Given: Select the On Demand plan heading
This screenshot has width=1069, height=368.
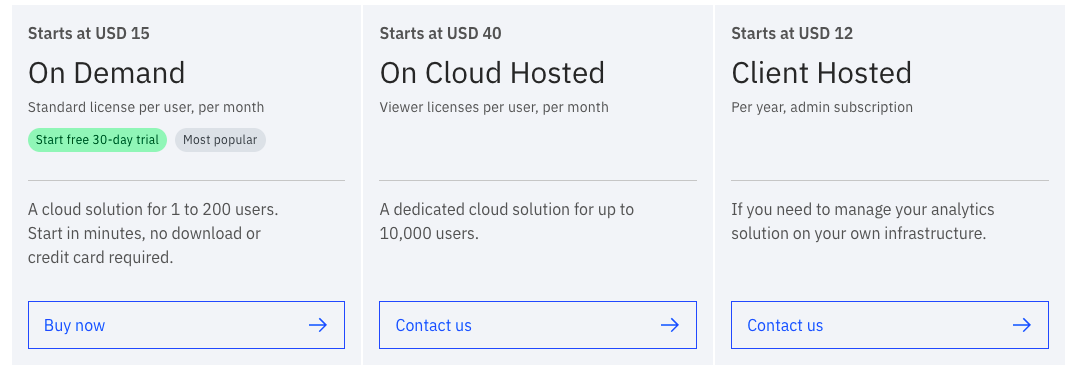Looking at the screenshot, I should 106,73.
